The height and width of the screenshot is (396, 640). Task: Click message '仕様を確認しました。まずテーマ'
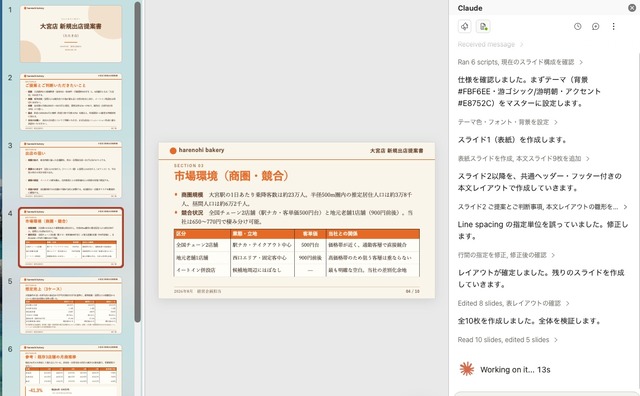pos(529,91)
